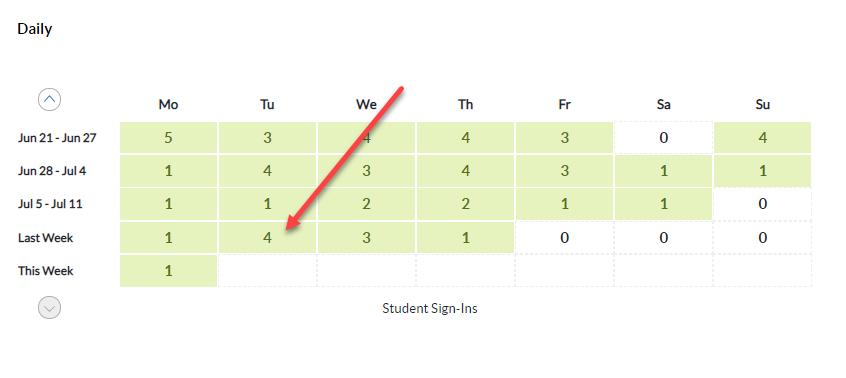Select Last Week Tuesday cell showing 4
The width and height of the screenshot is (846, 378).
point(267,237)
